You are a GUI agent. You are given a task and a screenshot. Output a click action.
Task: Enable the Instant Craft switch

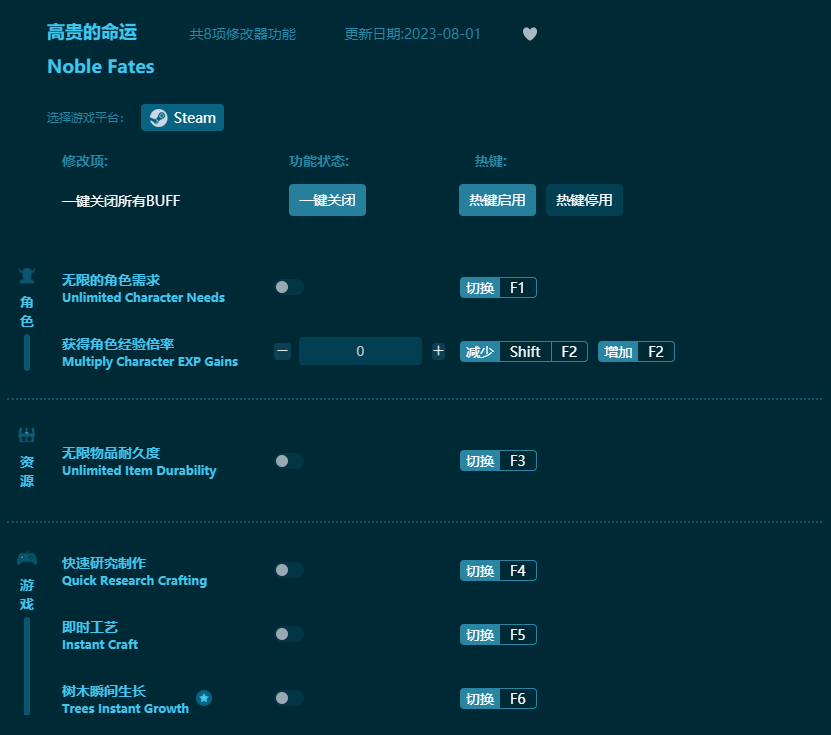click(289, 634)
